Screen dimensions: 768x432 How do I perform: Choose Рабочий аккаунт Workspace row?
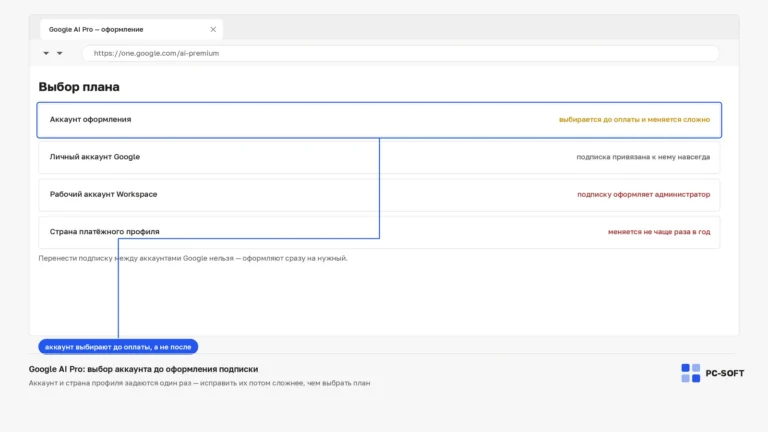(x=379, y=194)
